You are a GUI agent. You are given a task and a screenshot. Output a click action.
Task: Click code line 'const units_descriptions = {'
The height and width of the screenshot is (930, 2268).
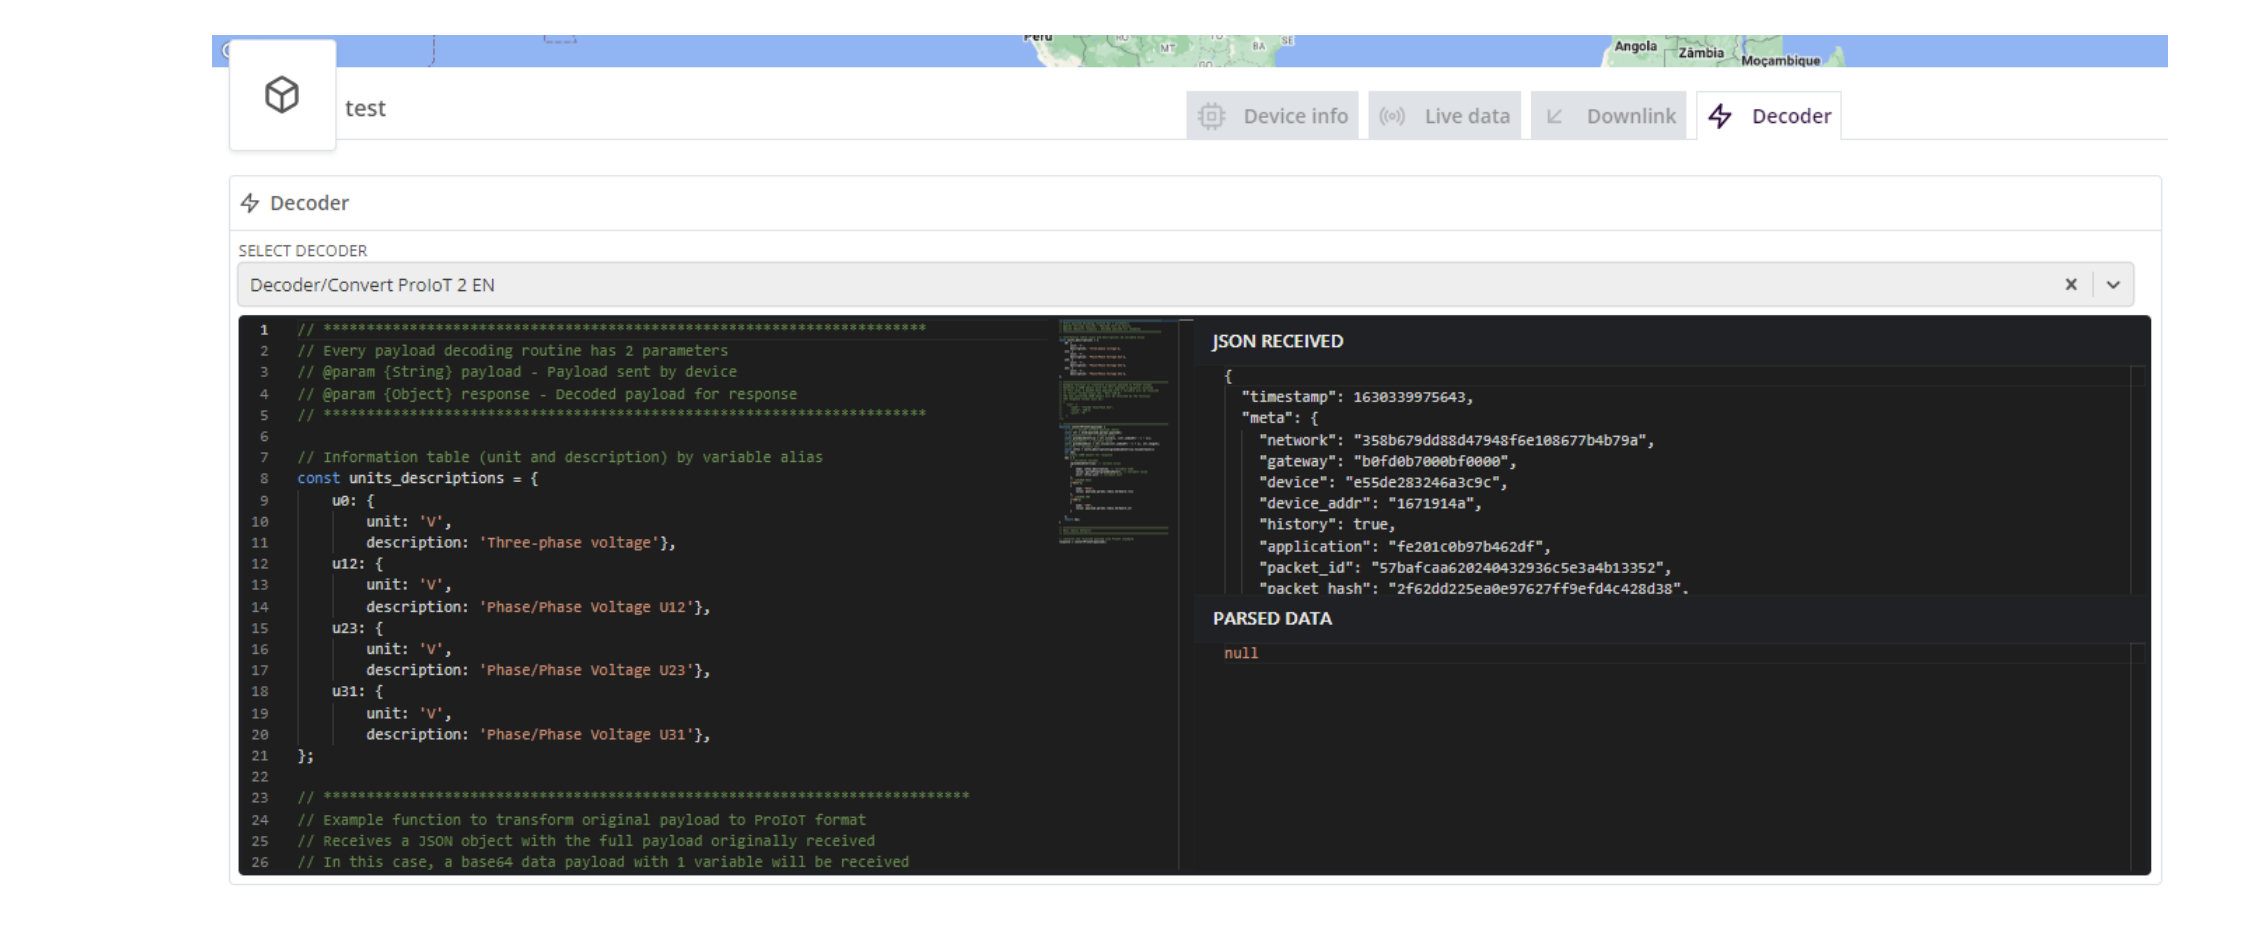pyautogui.click(x=418, y=478)
